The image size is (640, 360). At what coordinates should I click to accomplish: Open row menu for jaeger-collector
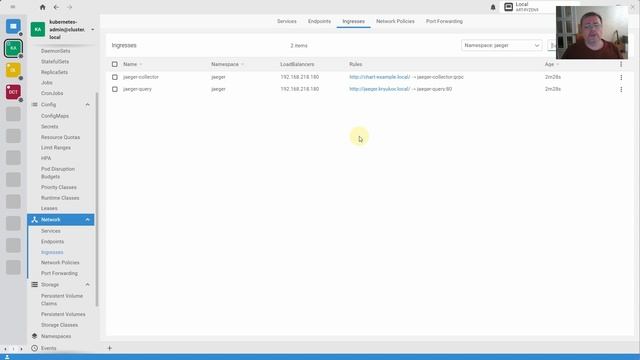(621, 77)
